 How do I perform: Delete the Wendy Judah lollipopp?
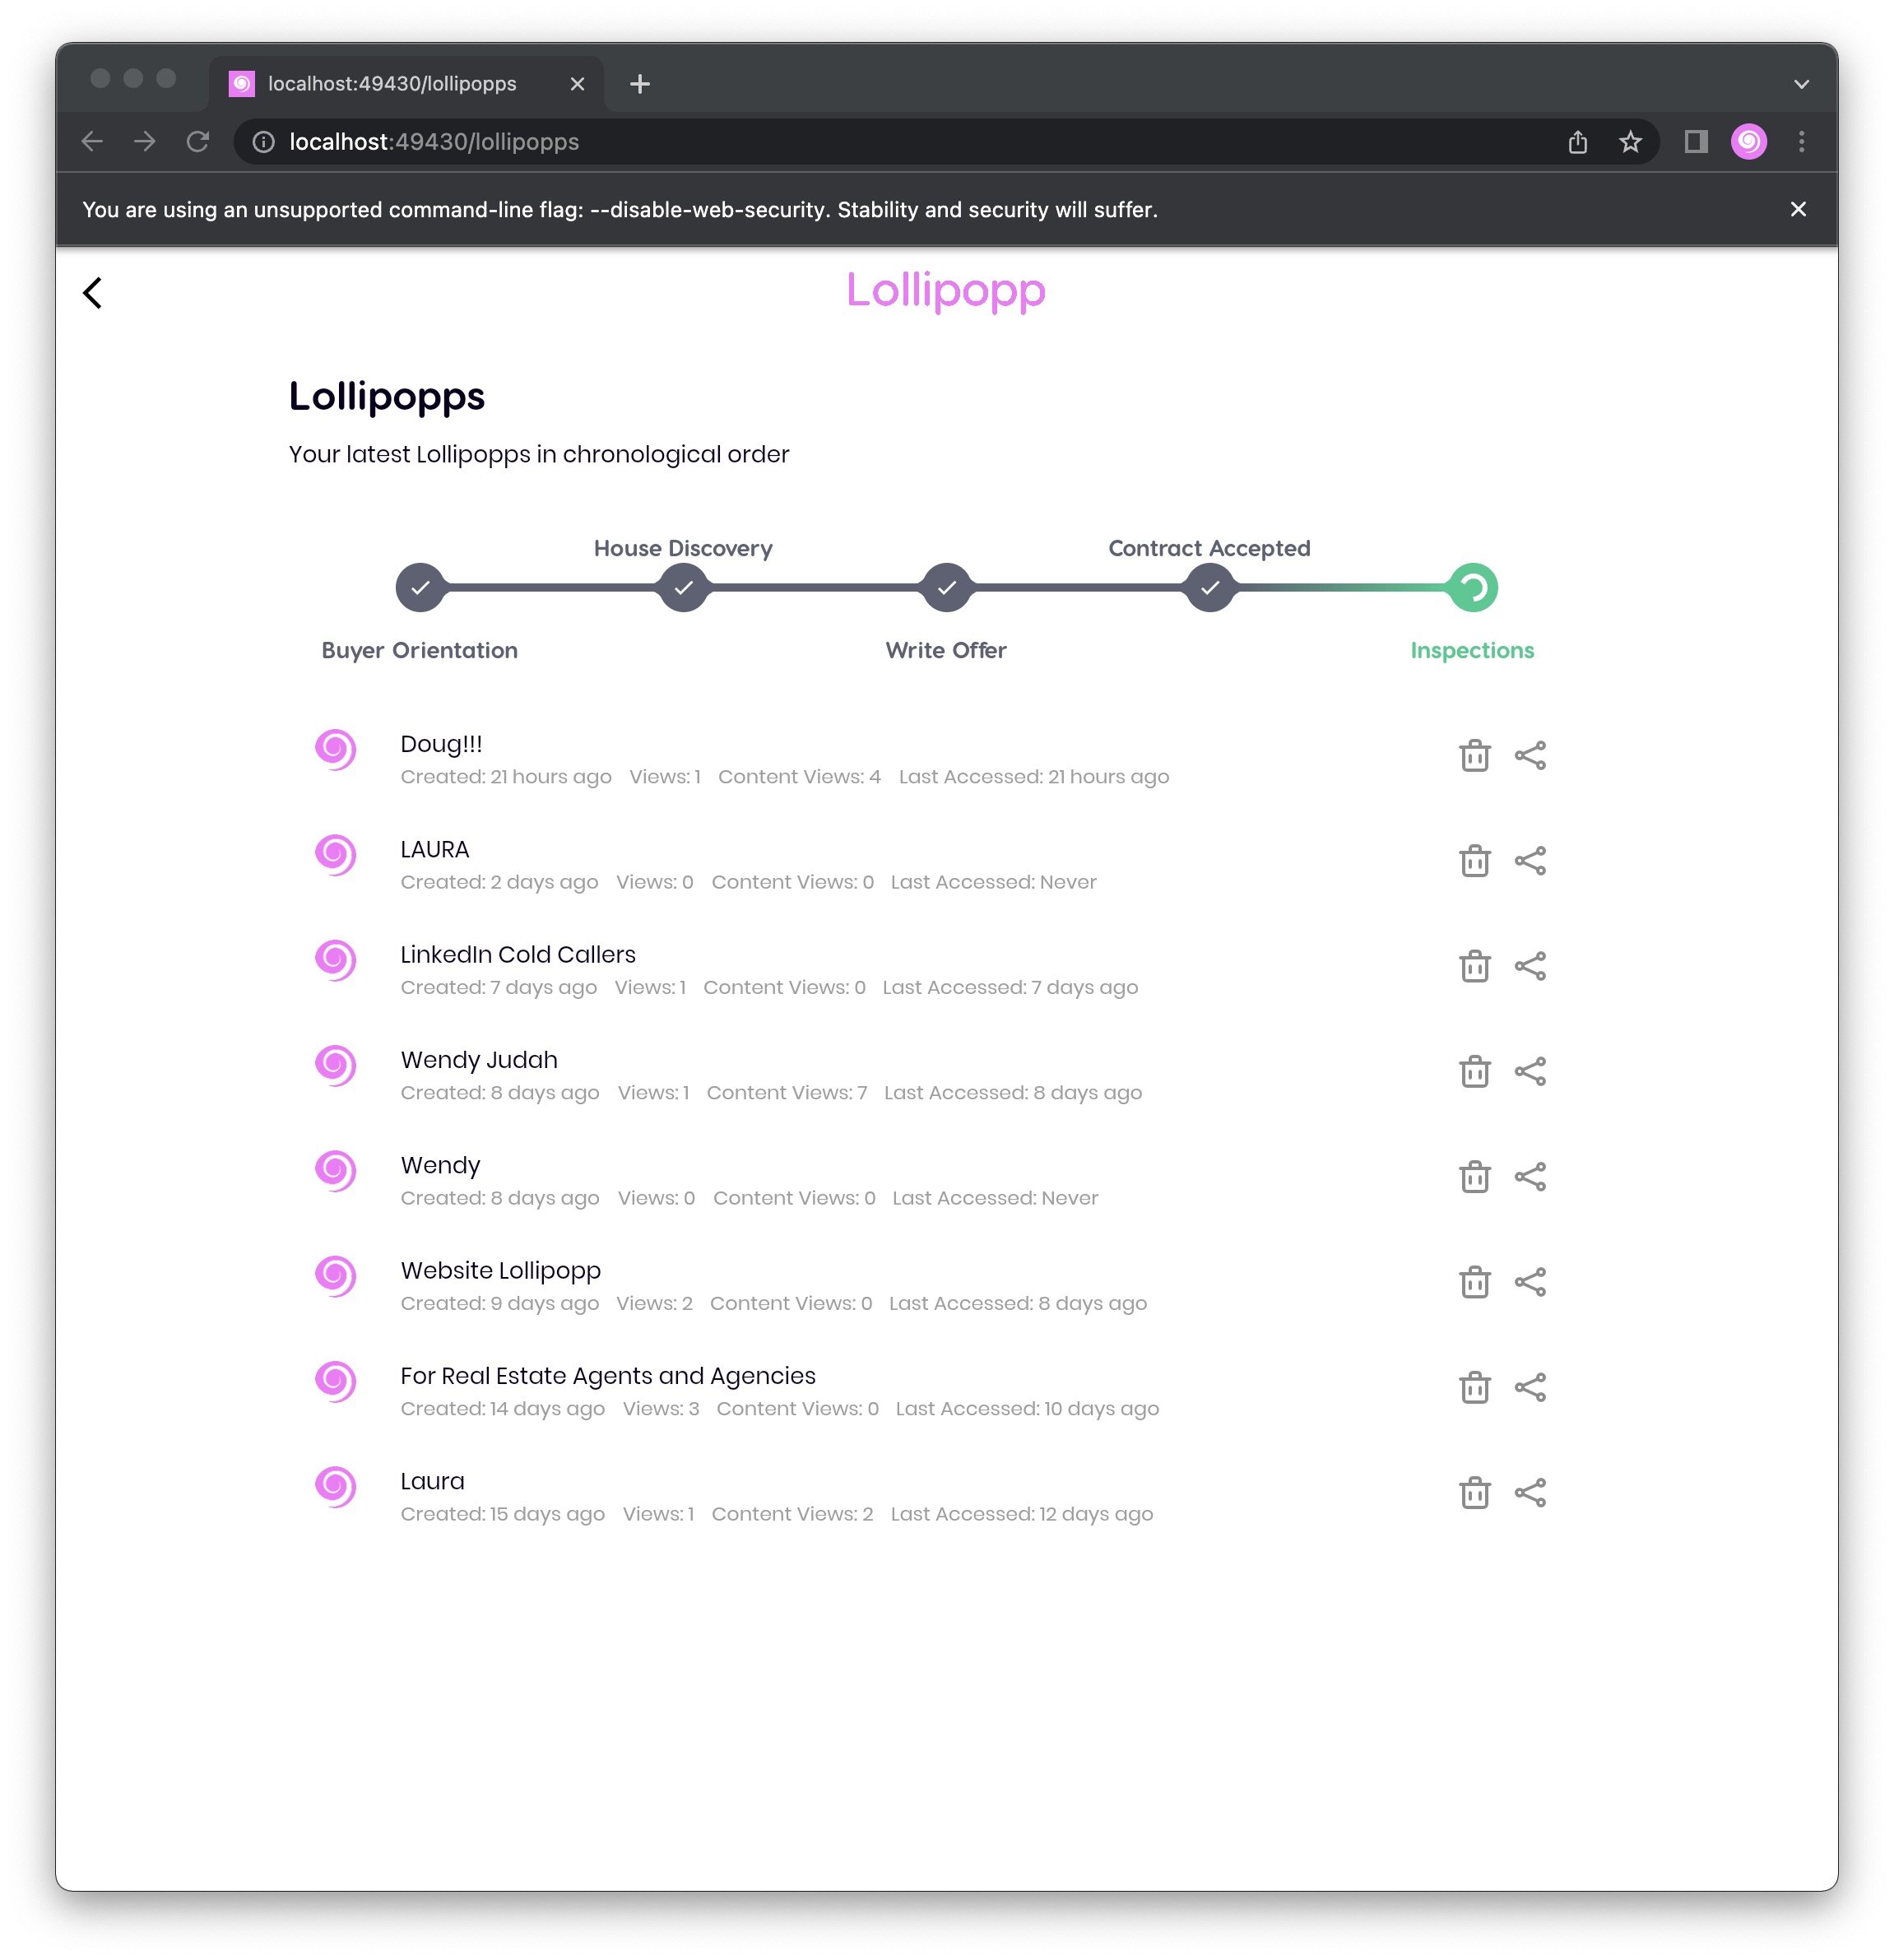(1475, 1071)
